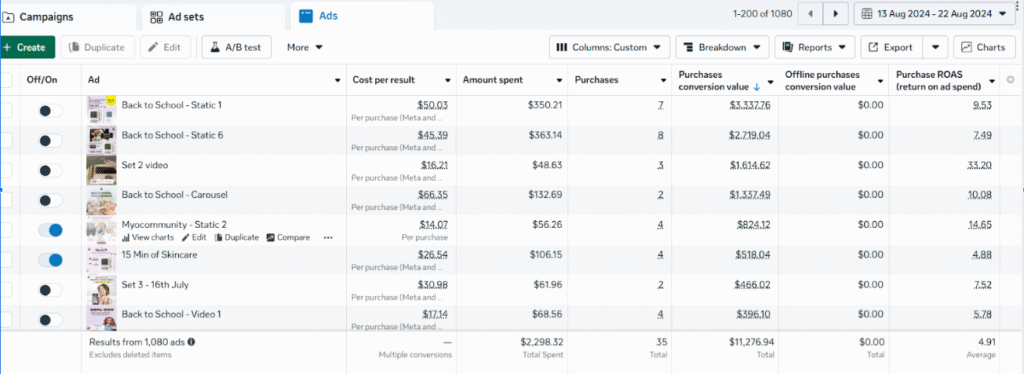Image resolution: width=1024 pixels, height=374 pixels.
Task: View charts for Myocommunity - Static 2
Action: [148, 238]
